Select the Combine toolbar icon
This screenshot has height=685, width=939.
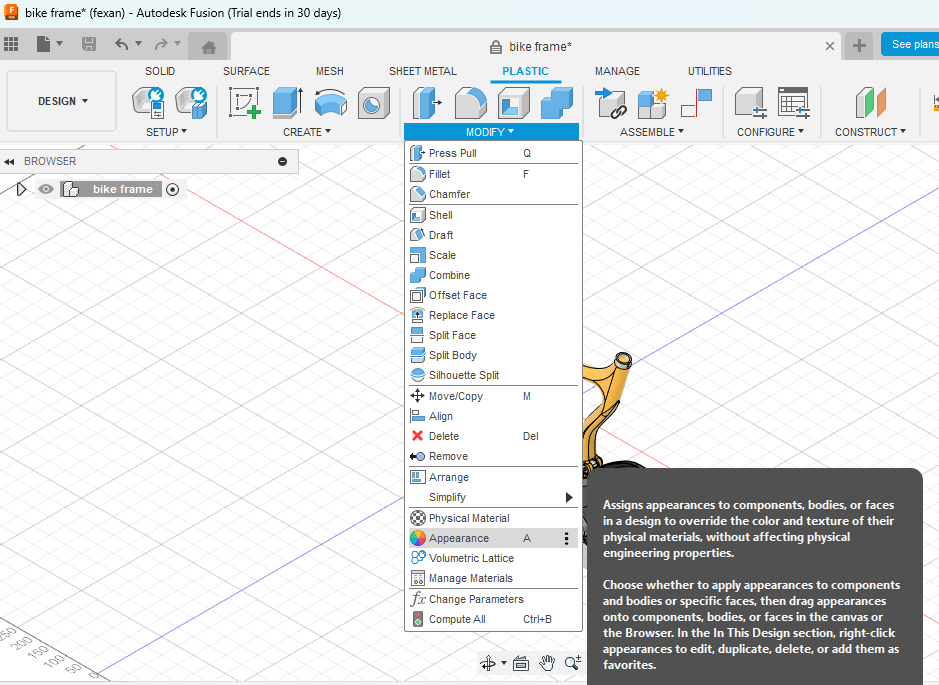[557, 102]
